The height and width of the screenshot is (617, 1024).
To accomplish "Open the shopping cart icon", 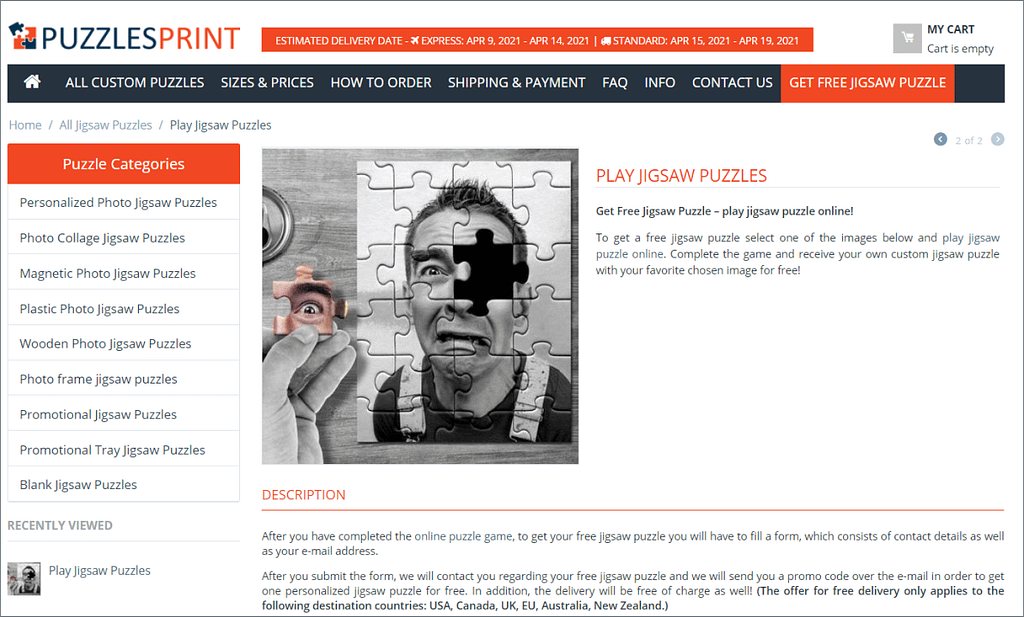I will (x=907, y=38).
